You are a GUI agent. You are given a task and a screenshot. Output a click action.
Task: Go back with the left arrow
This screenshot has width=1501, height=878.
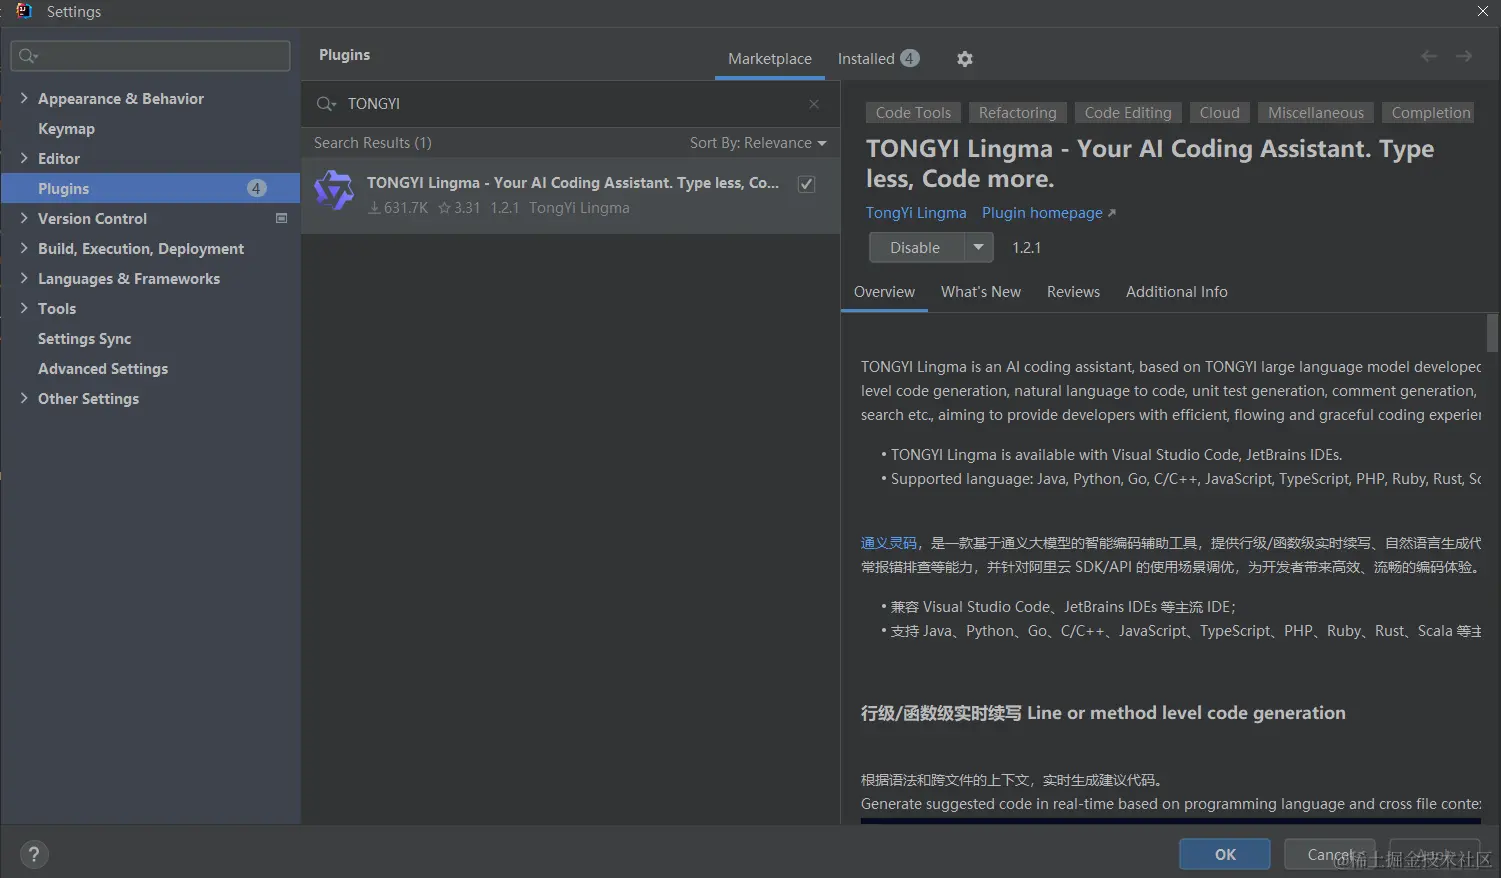point(1429,56)
